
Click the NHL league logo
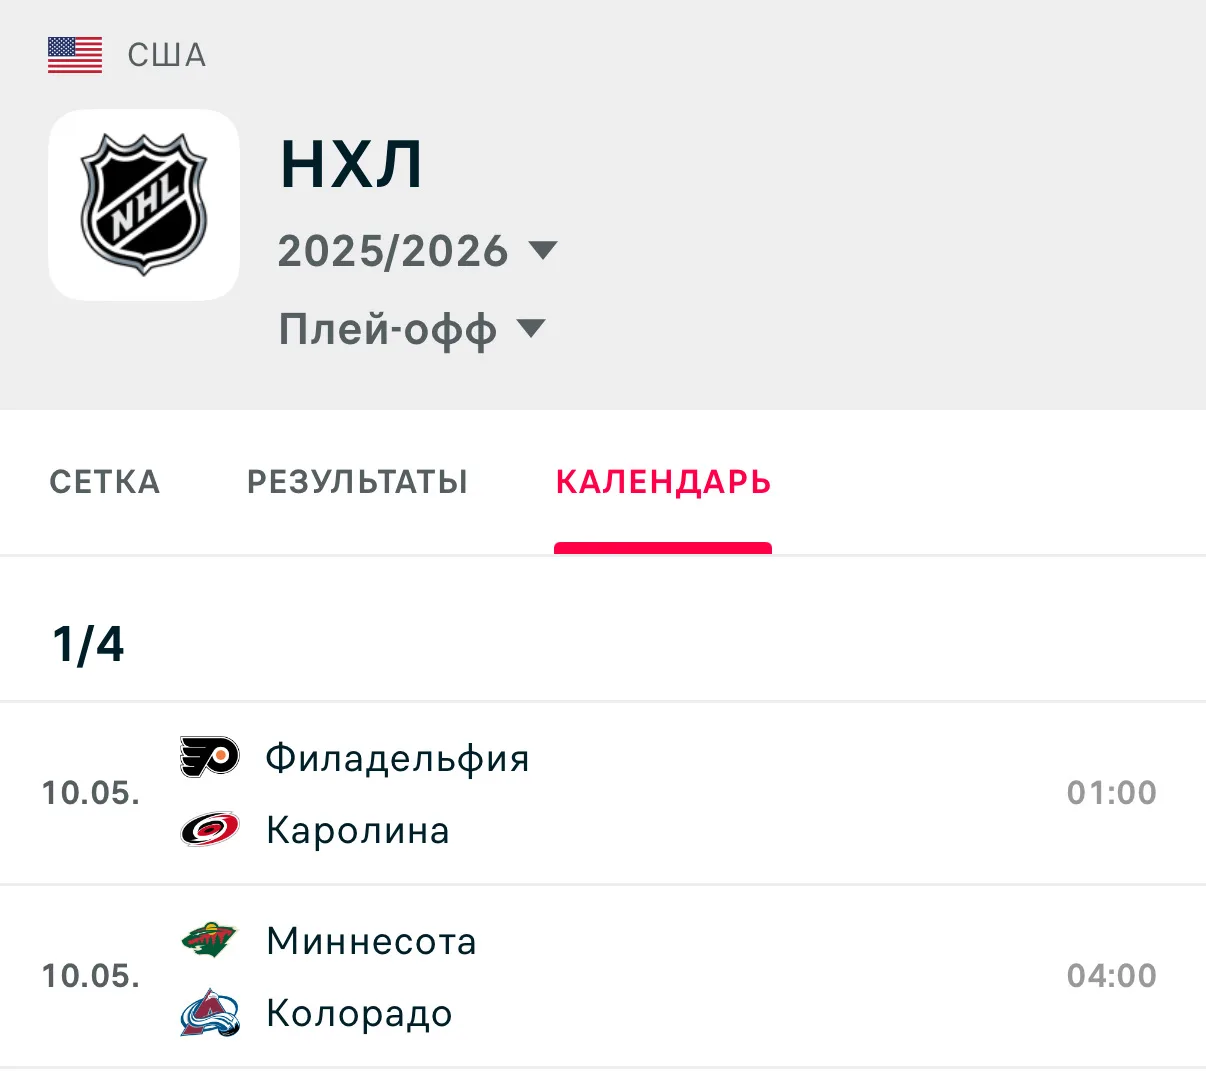(144, 205)
